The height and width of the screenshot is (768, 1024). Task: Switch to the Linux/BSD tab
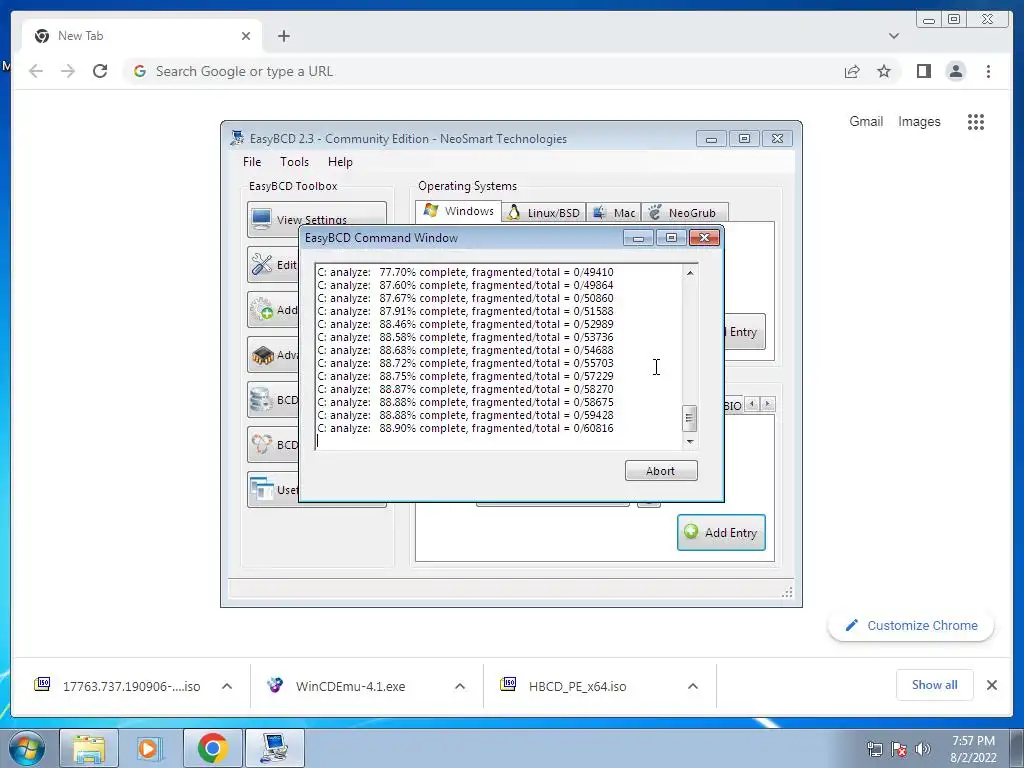544,213
